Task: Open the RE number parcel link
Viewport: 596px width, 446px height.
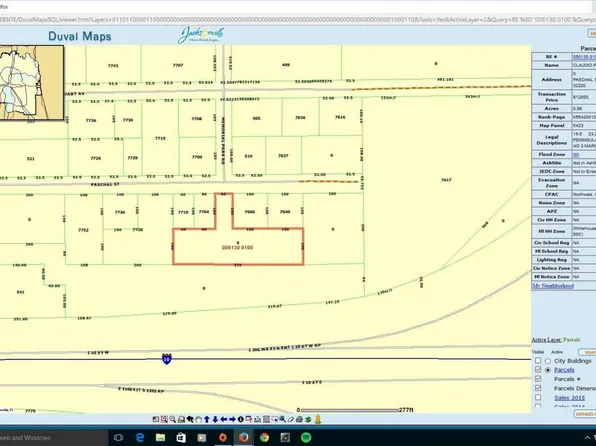Action: click(584, 57)
